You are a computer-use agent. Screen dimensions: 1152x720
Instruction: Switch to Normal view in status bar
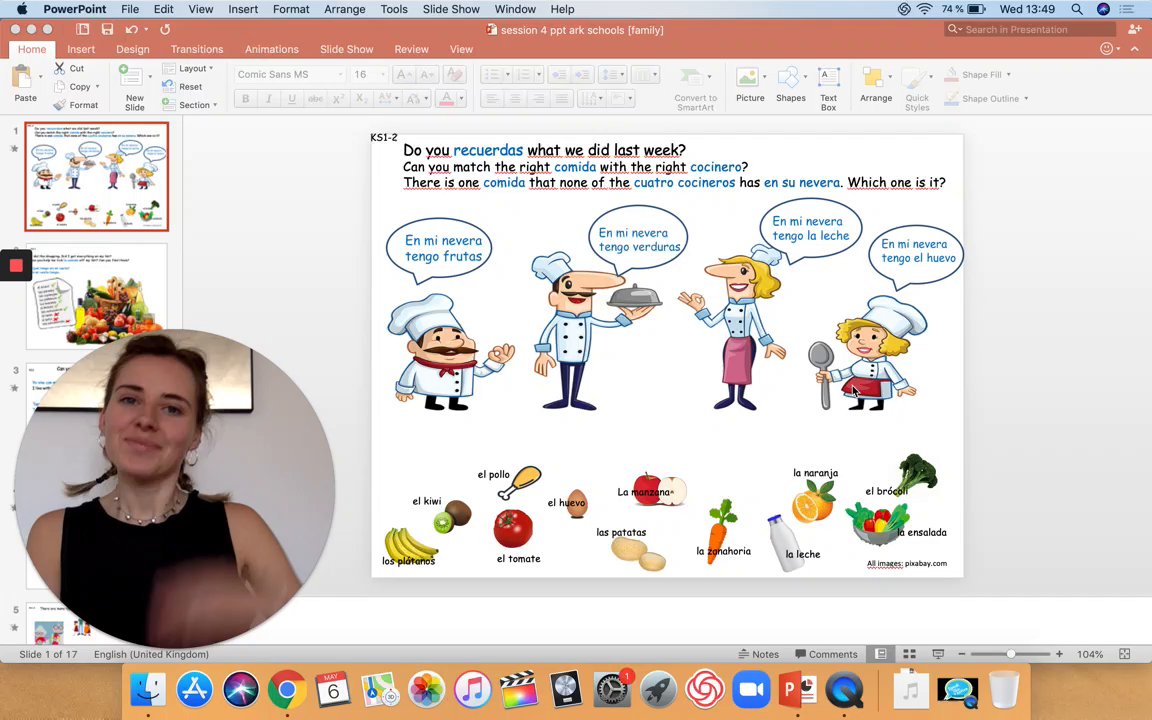pos(880,654)
